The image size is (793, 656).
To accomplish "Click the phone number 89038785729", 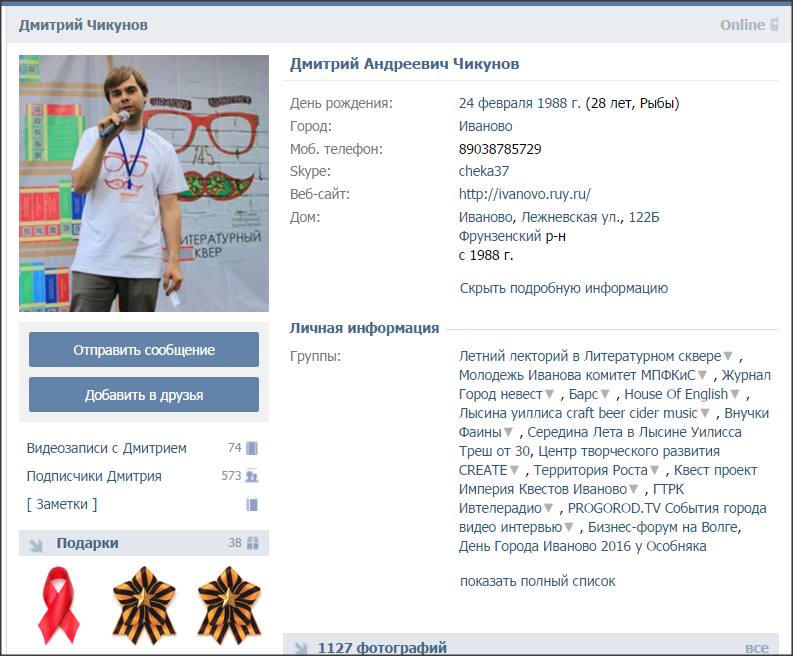I will click(500, 149).
